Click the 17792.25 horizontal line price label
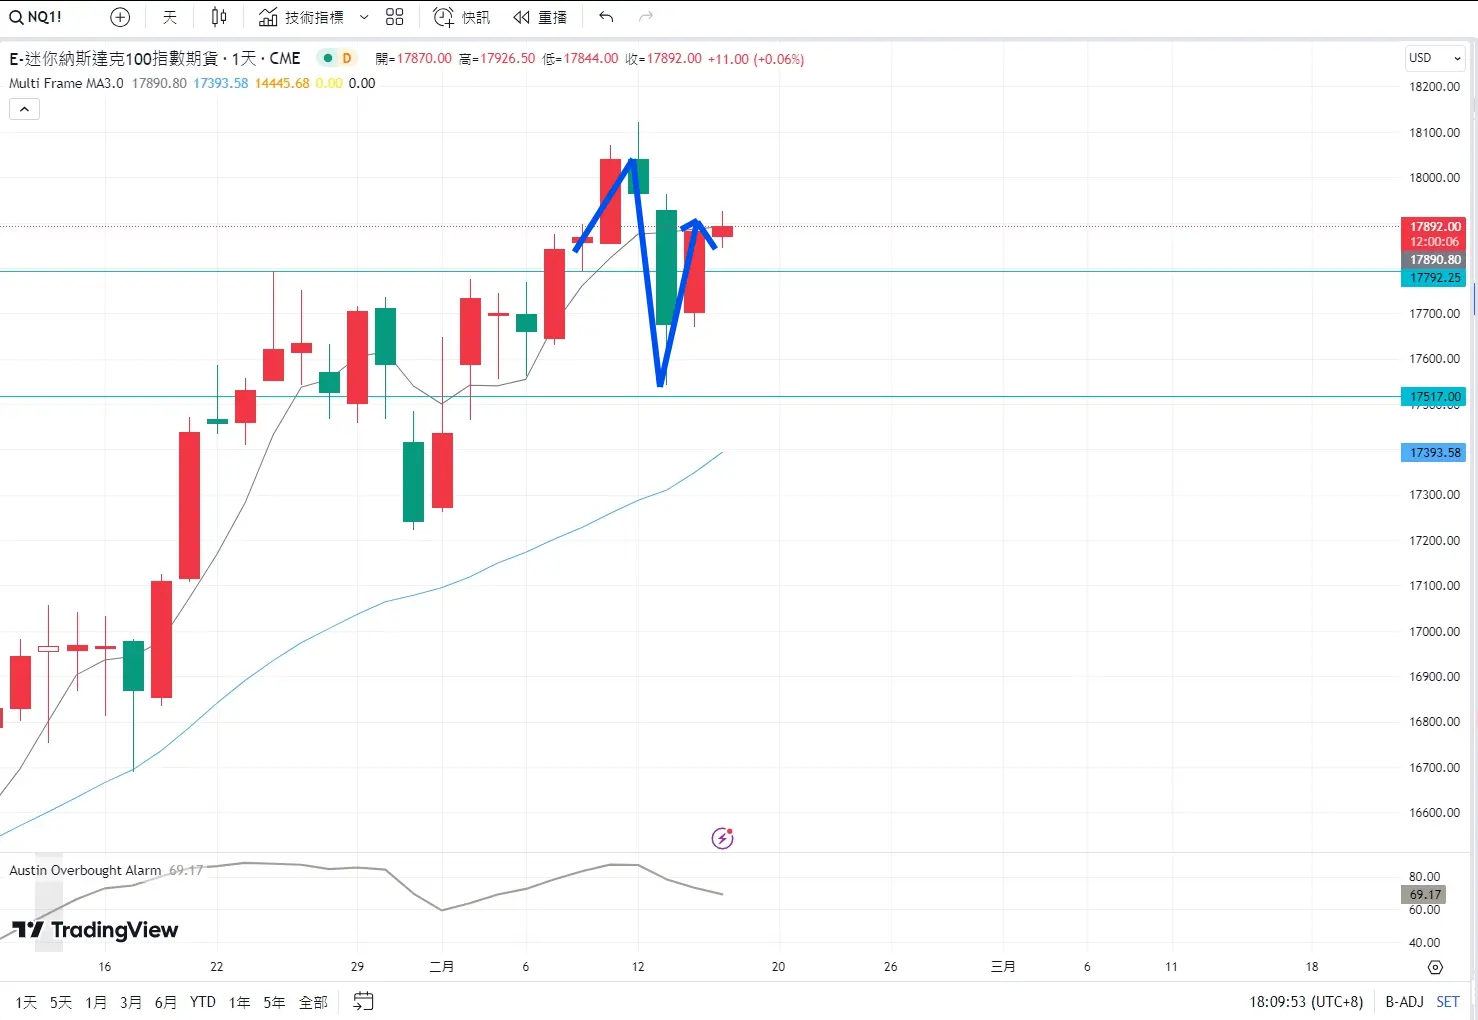1478x1020 pixels. point(1434,278)
